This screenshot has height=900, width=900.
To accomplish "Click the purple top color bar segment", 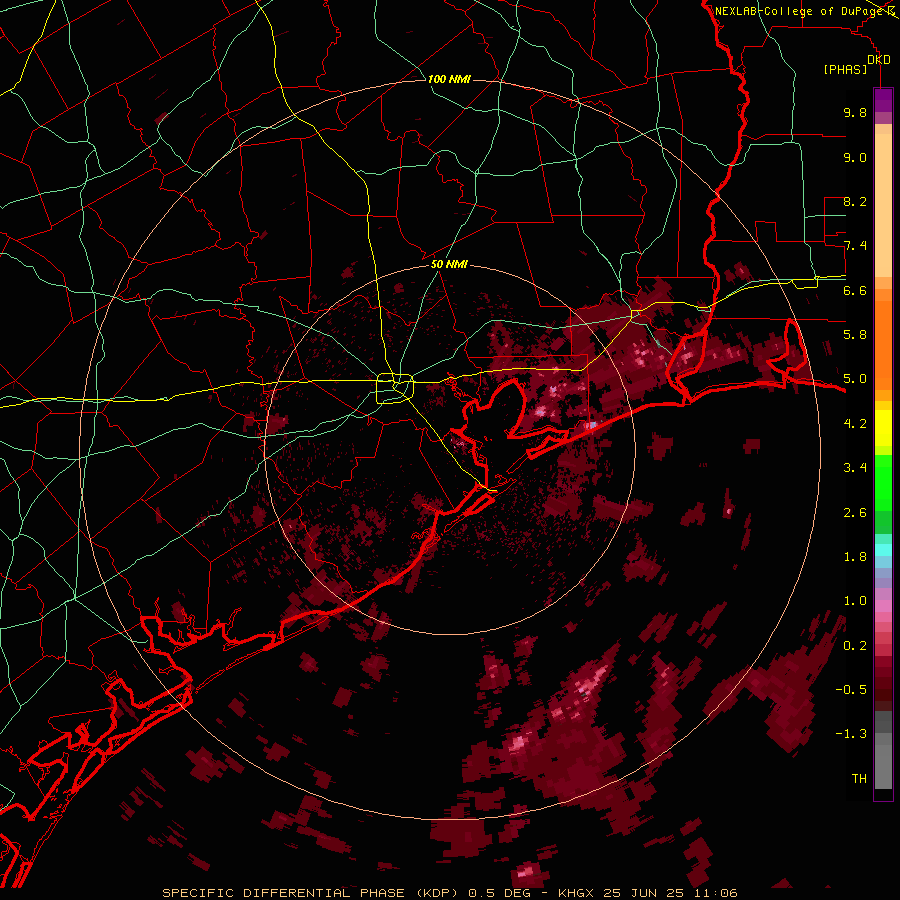I will click(x=883, y=100).
